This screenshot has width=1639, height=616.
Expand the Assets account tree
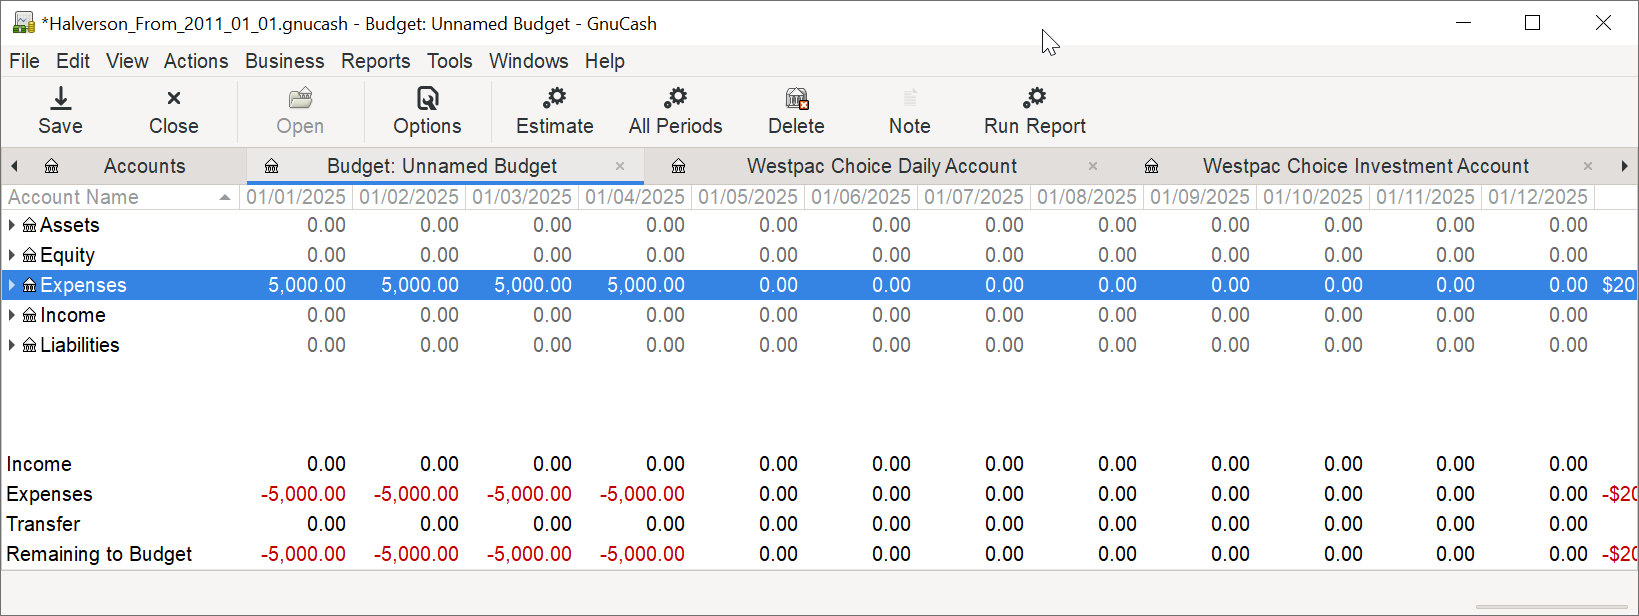tap(12, 225)
